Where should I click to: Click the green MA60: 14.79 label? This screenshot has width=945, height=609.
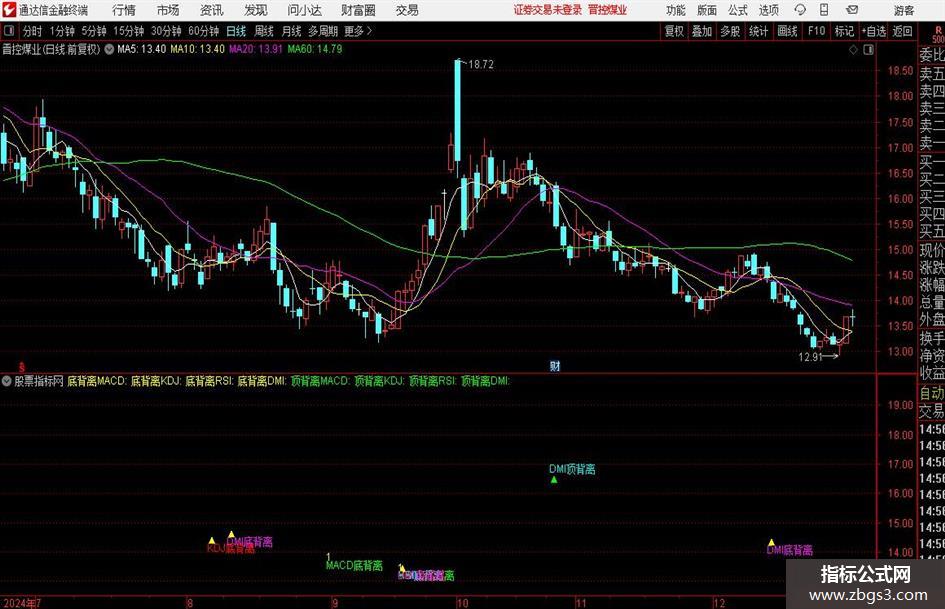315,49
